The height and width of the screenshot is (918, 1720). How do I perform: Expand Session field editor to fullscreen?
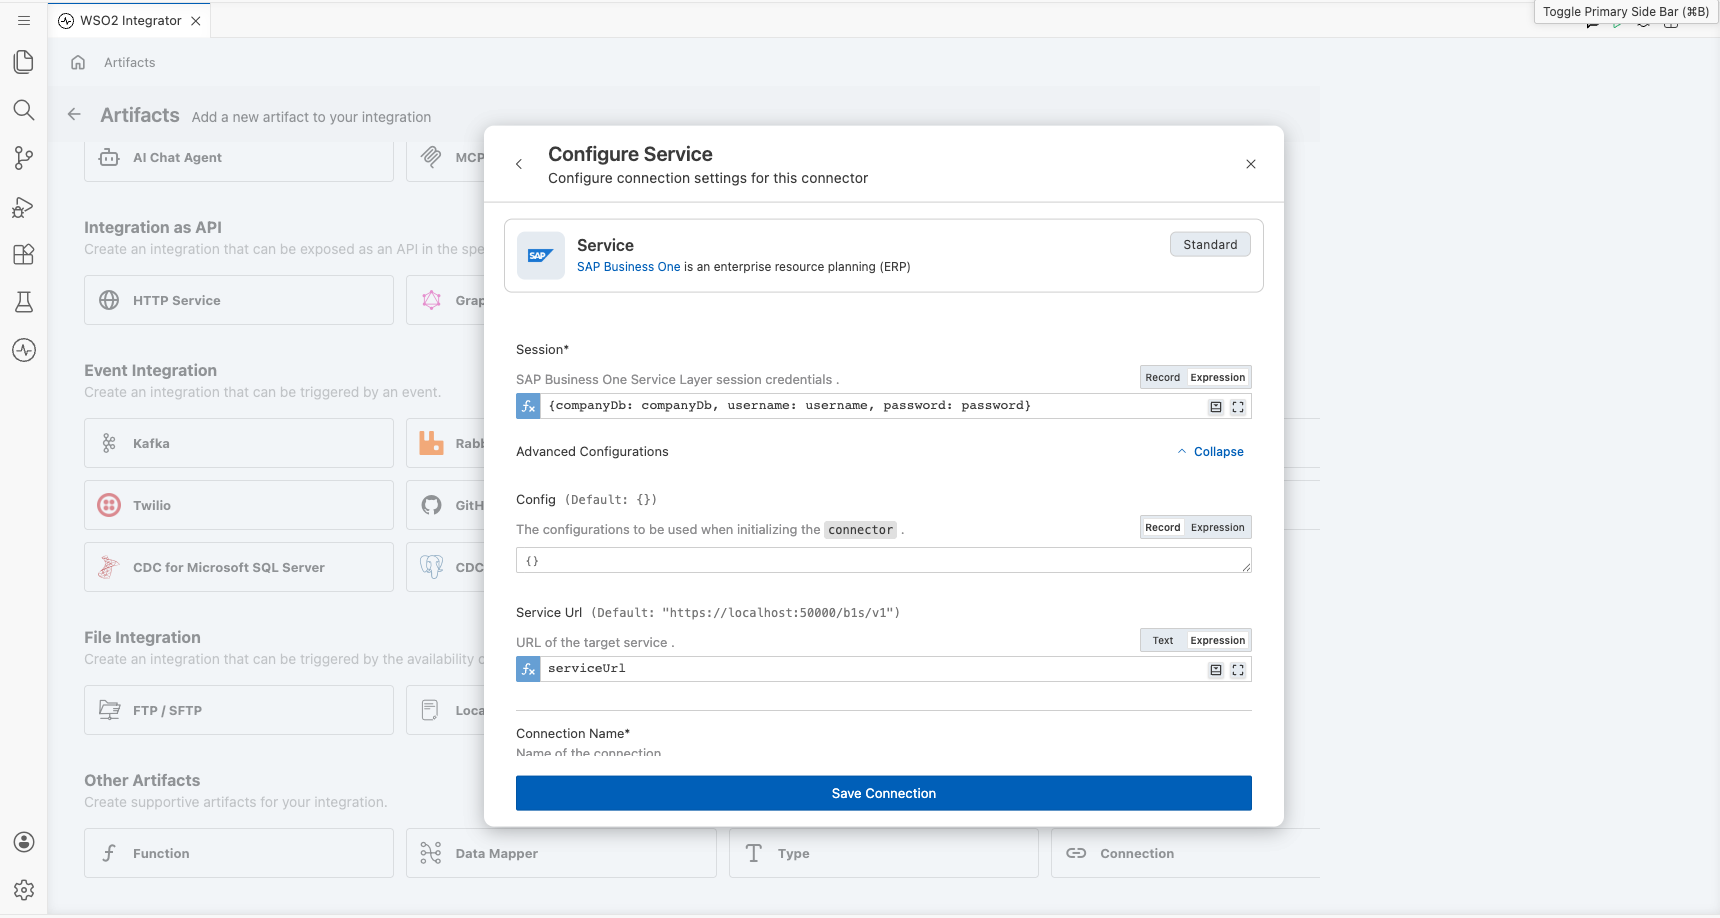(x=1238, y=407)
